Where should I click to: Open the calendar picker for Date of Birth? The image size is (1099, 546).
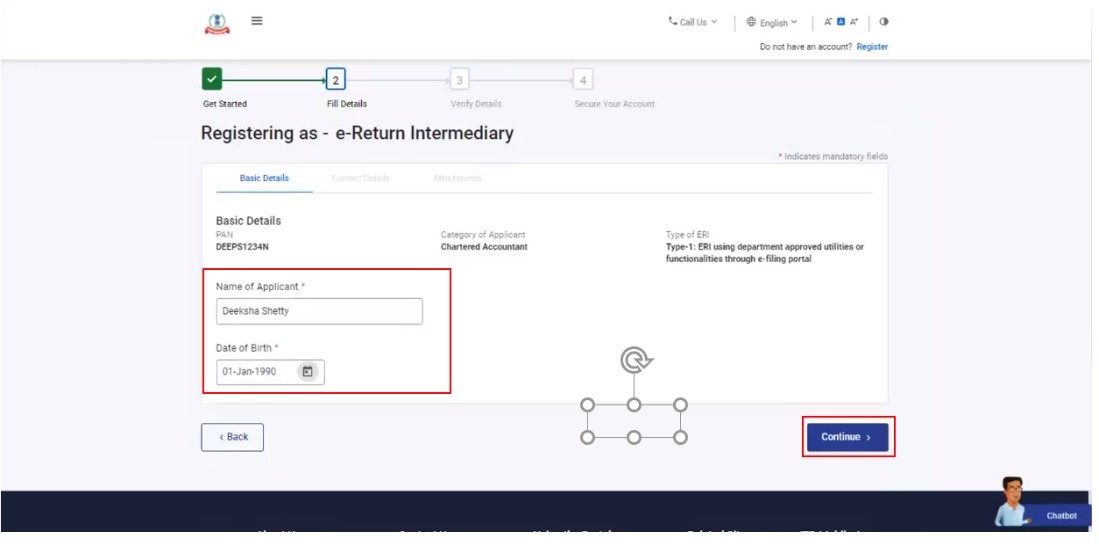[x=308, y=372]
